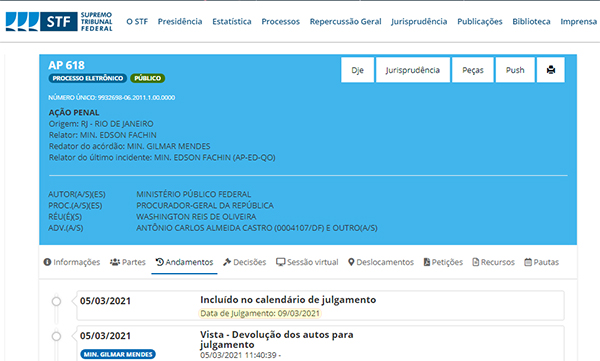Viewport: 600px width, 361px height.
Task: Click the Redator do acórdão: MIN. GILMAR MENDES text
Action: click(x=129, y=146)
